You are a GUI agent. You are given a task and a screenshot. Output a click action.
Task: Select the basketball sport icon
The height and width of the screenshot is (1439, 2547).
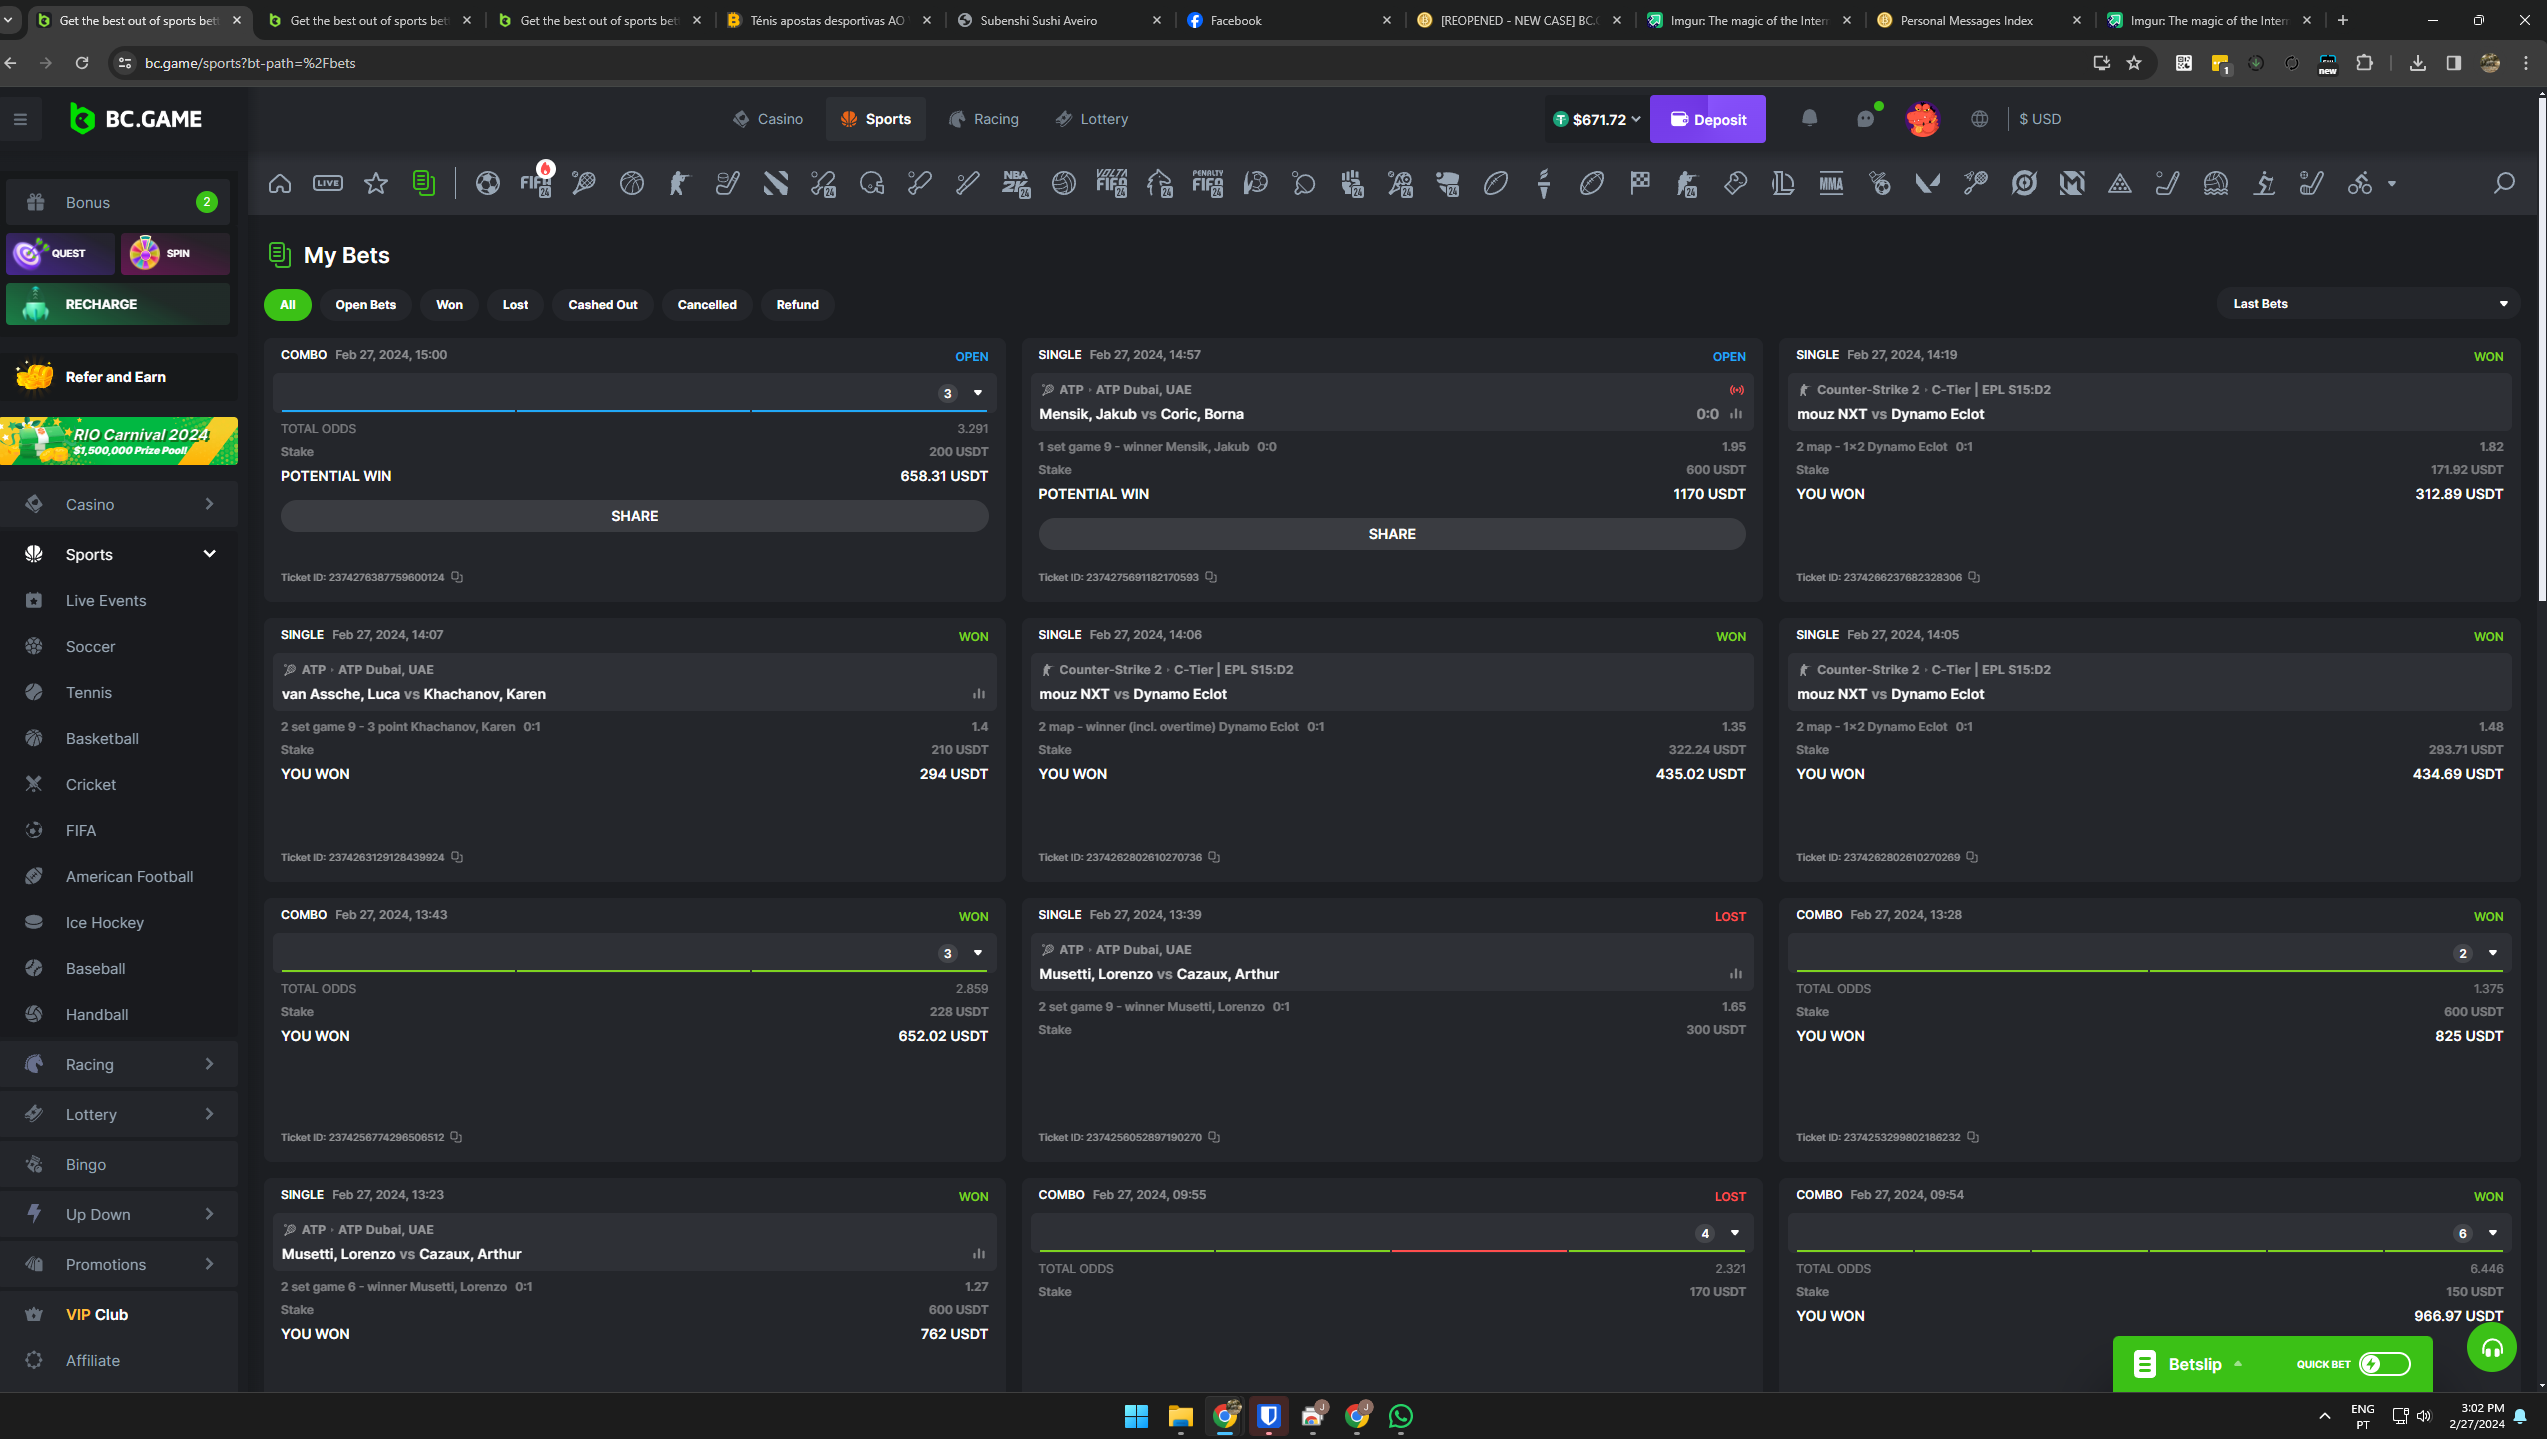tap(632, 183)
